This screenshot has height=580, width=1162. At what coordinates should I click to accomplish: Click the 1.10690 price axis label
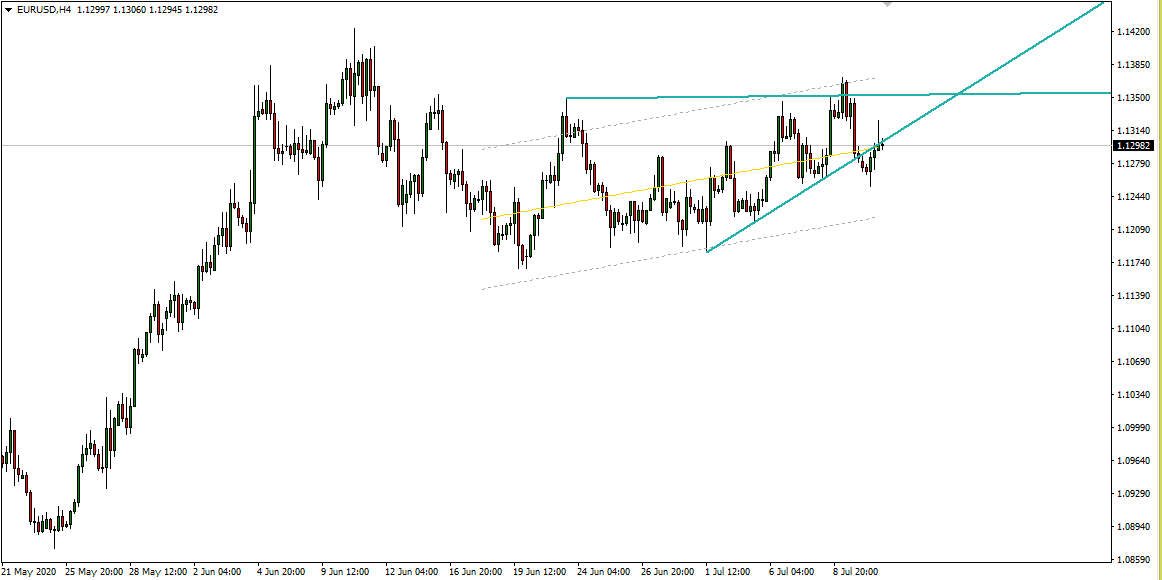[x=1133, y=362]
